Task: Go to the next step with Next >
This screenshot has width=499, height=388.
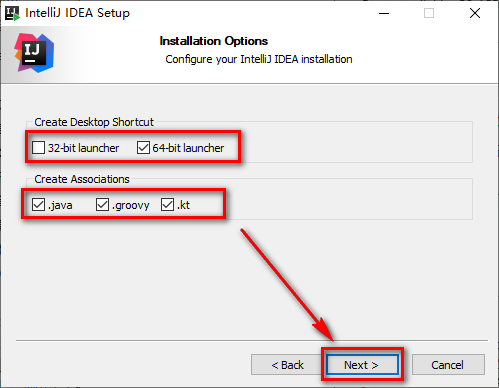Action: [362, 365]
